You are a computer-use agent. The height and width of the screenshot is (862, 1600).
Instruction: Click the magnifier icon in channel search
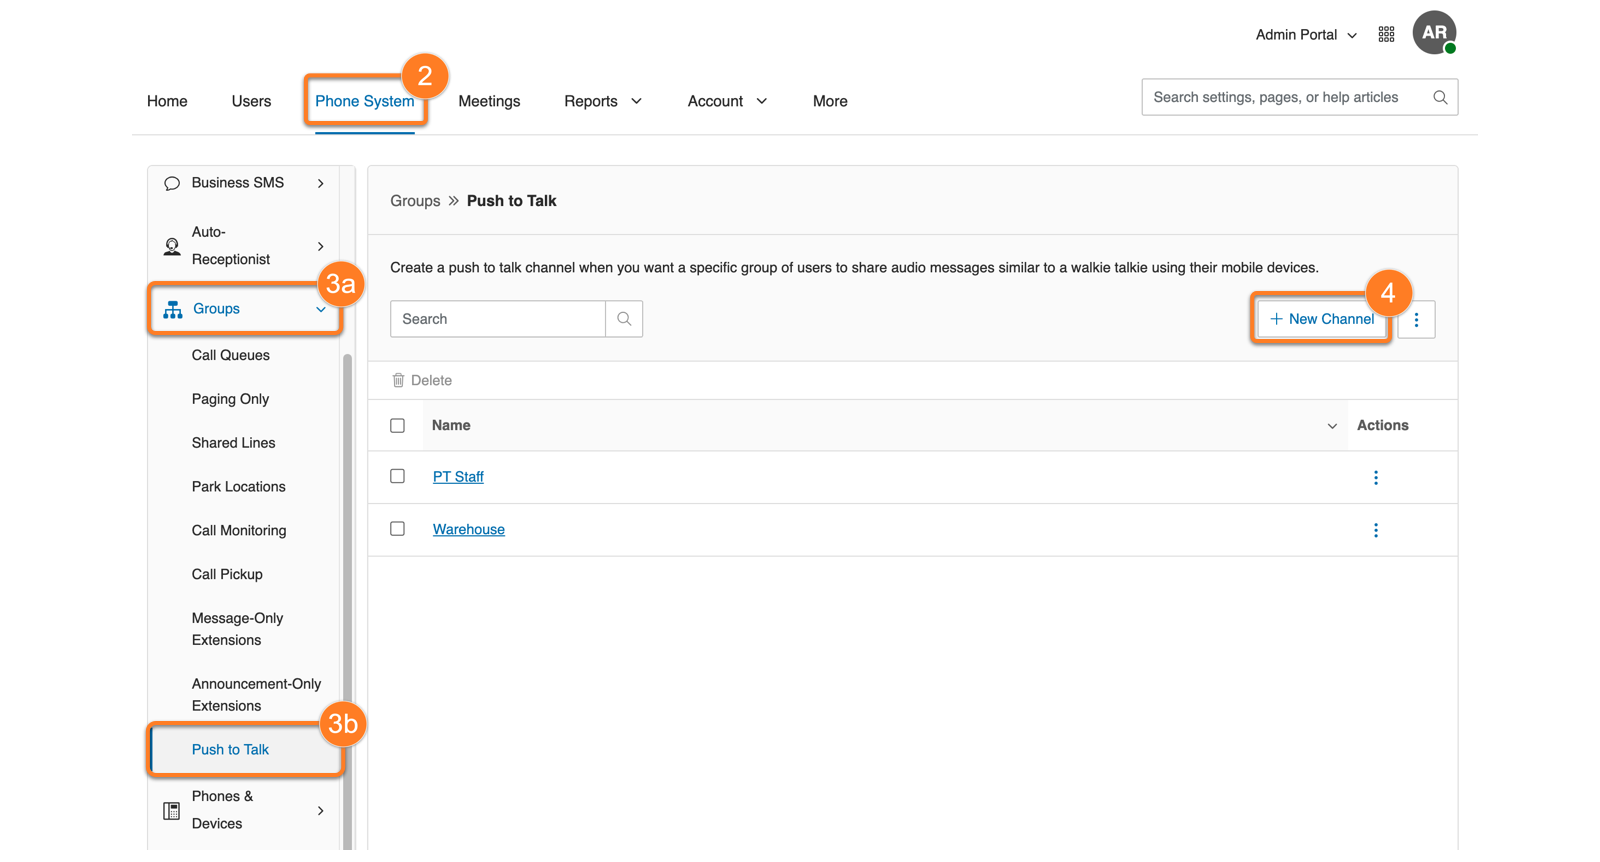pyautogui.click(x=624, y=319)
